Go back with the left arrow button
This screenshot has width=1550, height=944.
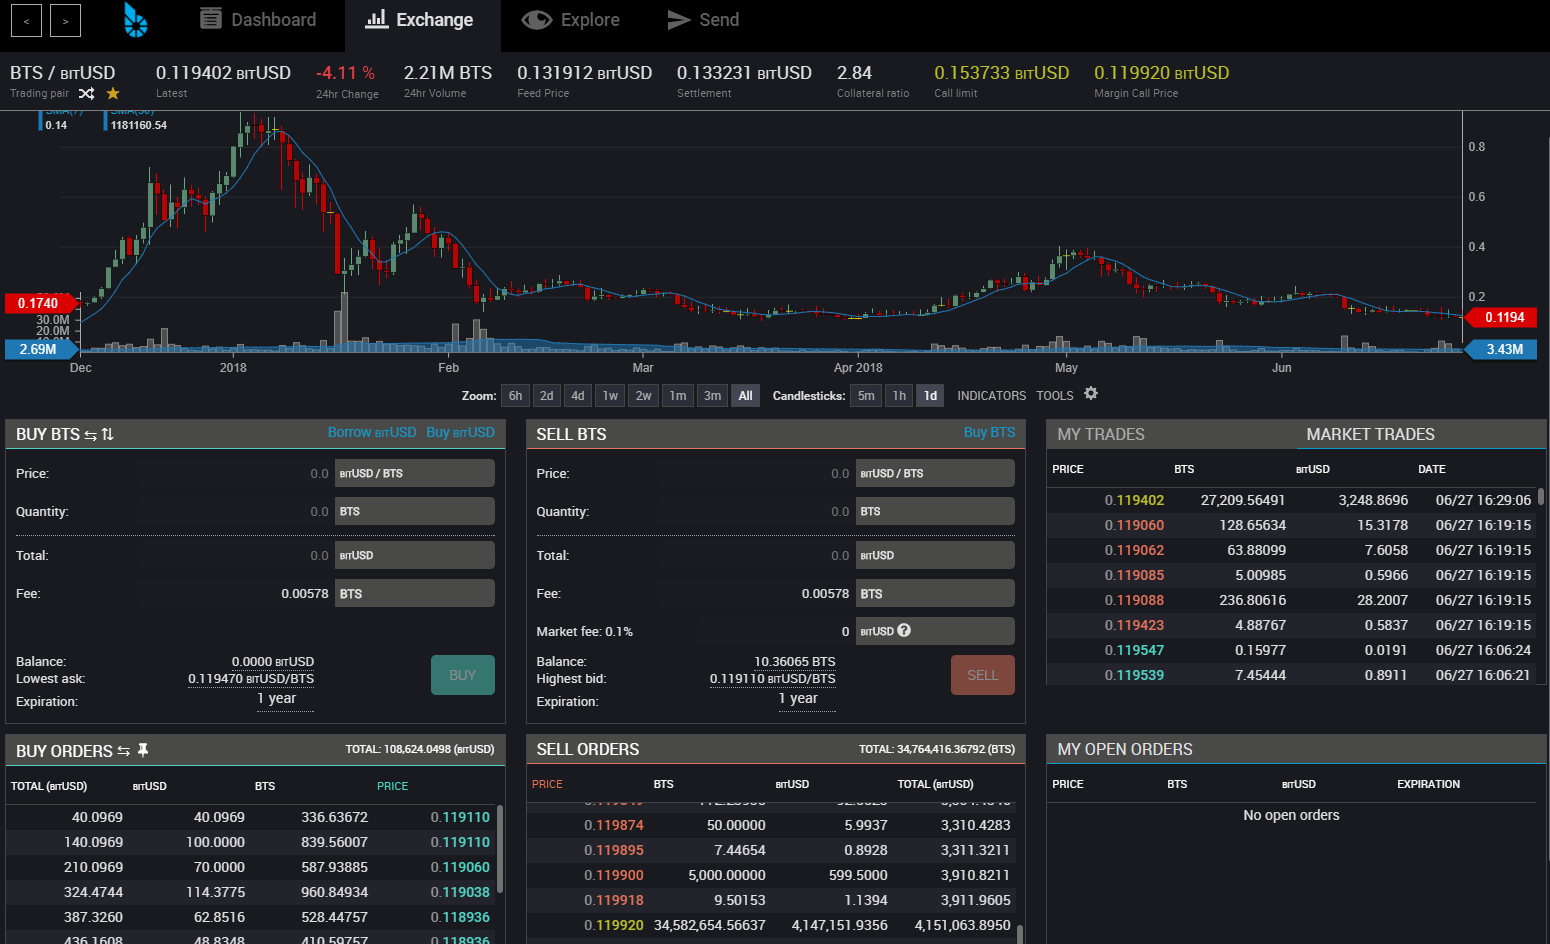26,20
